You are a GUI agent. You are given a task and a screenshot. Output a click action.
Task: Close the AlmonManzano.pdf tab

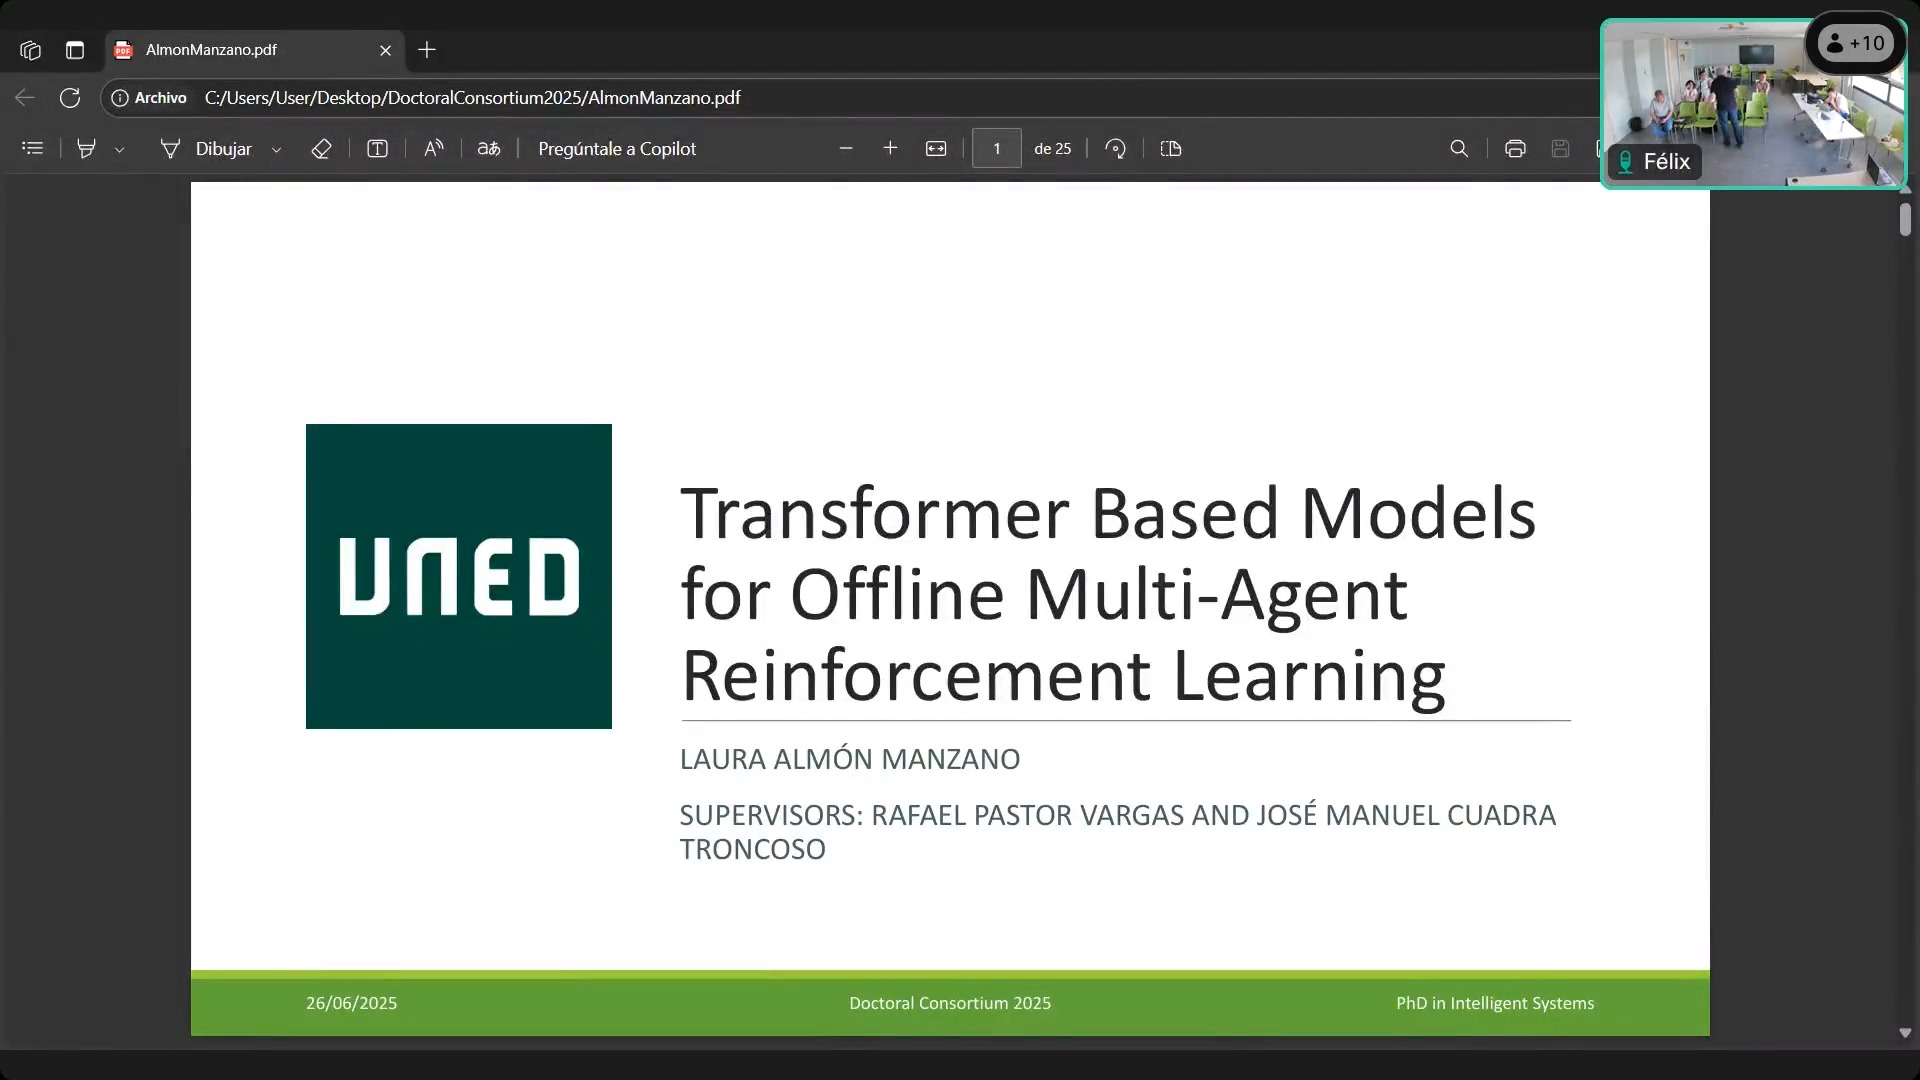coord(385,50)
